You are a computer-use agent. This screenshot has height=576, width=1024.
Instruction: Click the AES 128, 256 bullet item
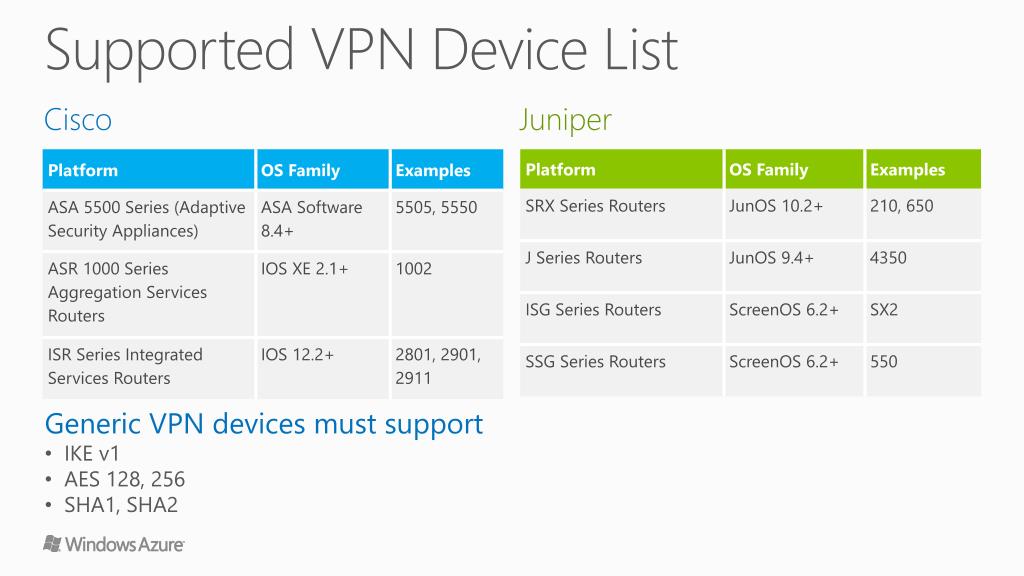pyautogui.click(x=124, y=479)
